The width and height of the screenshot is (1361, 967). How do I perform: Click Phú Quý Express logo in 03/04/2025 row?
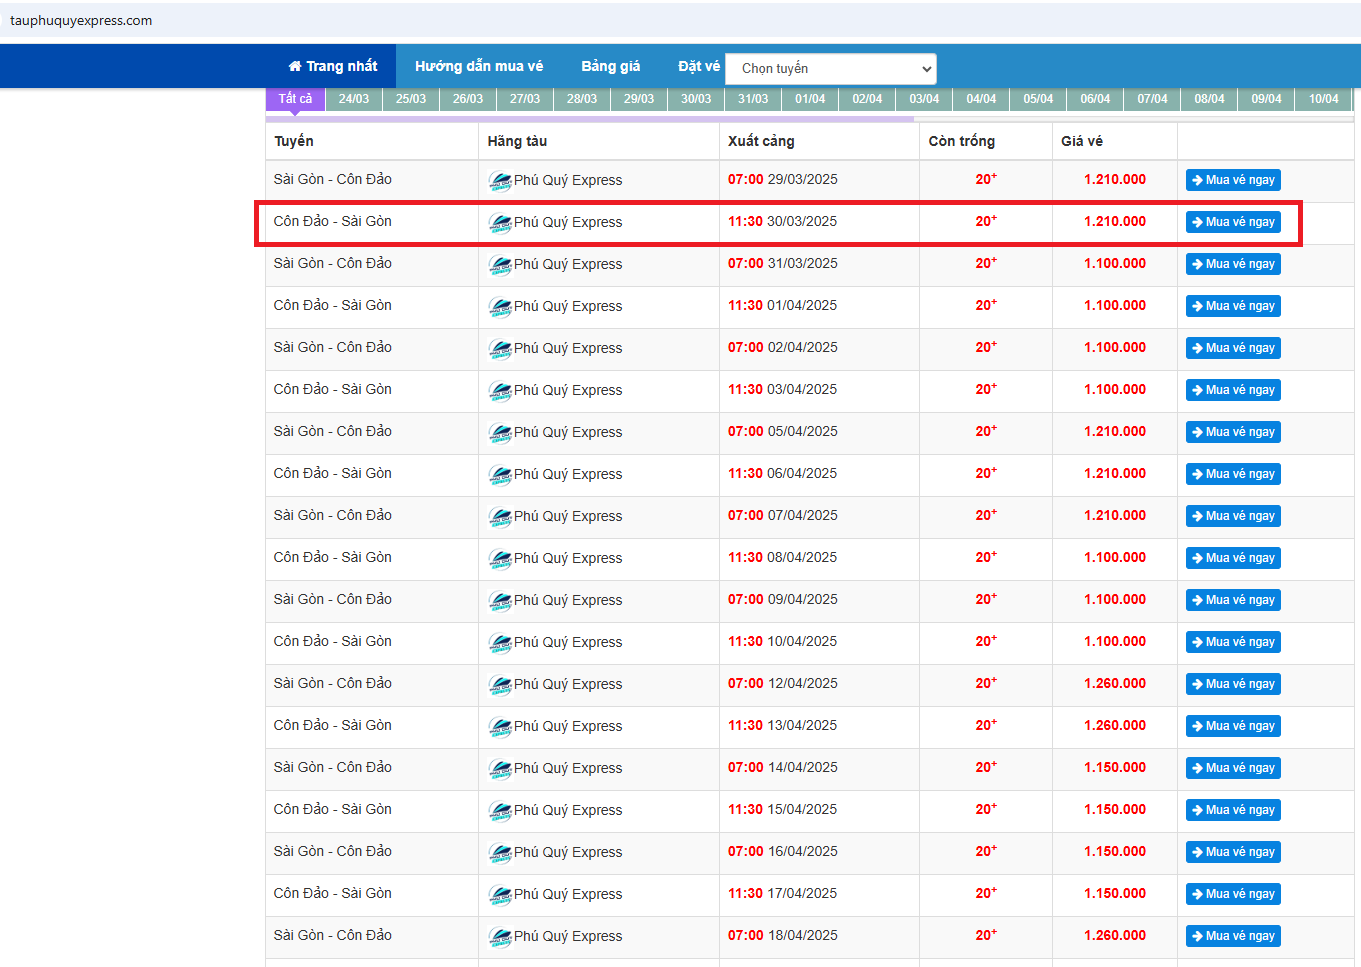500,391
